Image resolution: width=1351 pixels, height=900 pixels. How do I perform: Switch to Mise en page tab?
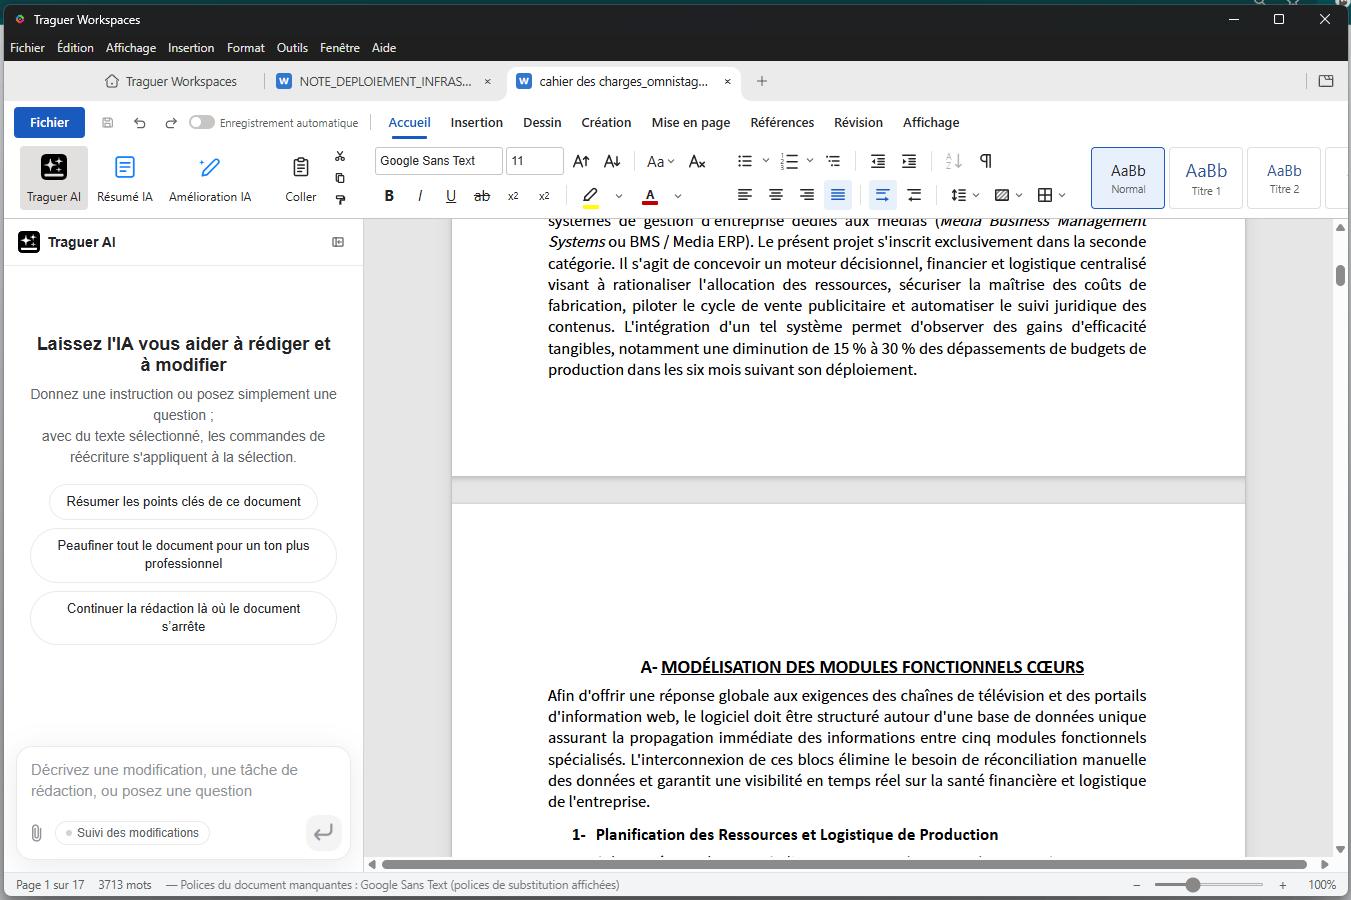coord(691,123)
